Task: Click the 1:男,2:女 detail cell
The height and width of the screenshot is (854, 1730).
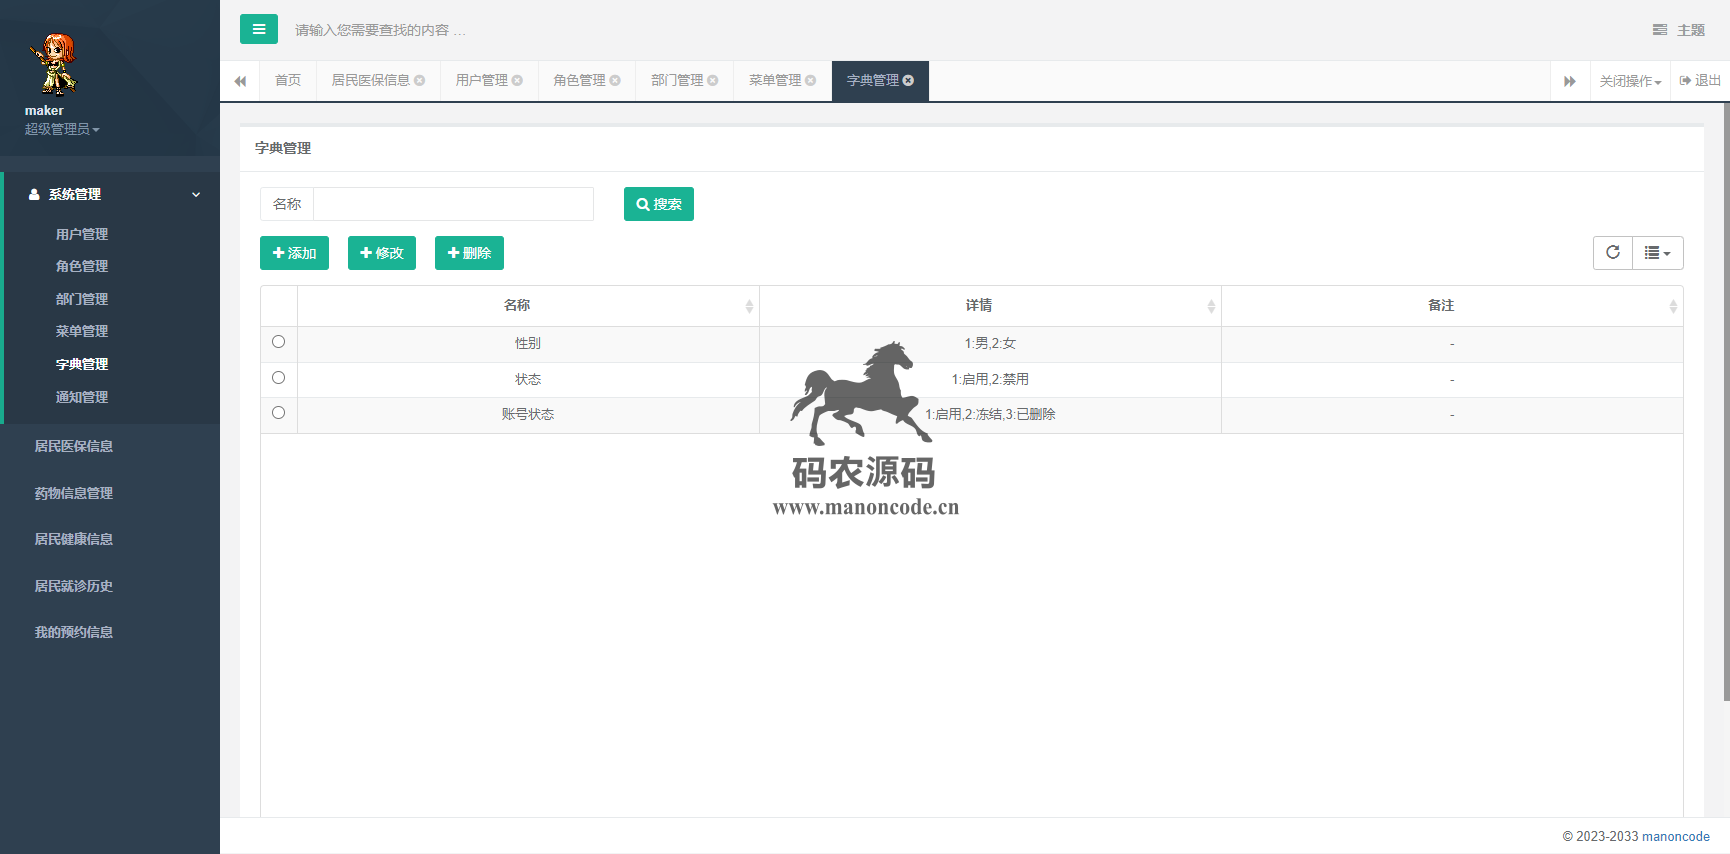Action: coord(990,343)
